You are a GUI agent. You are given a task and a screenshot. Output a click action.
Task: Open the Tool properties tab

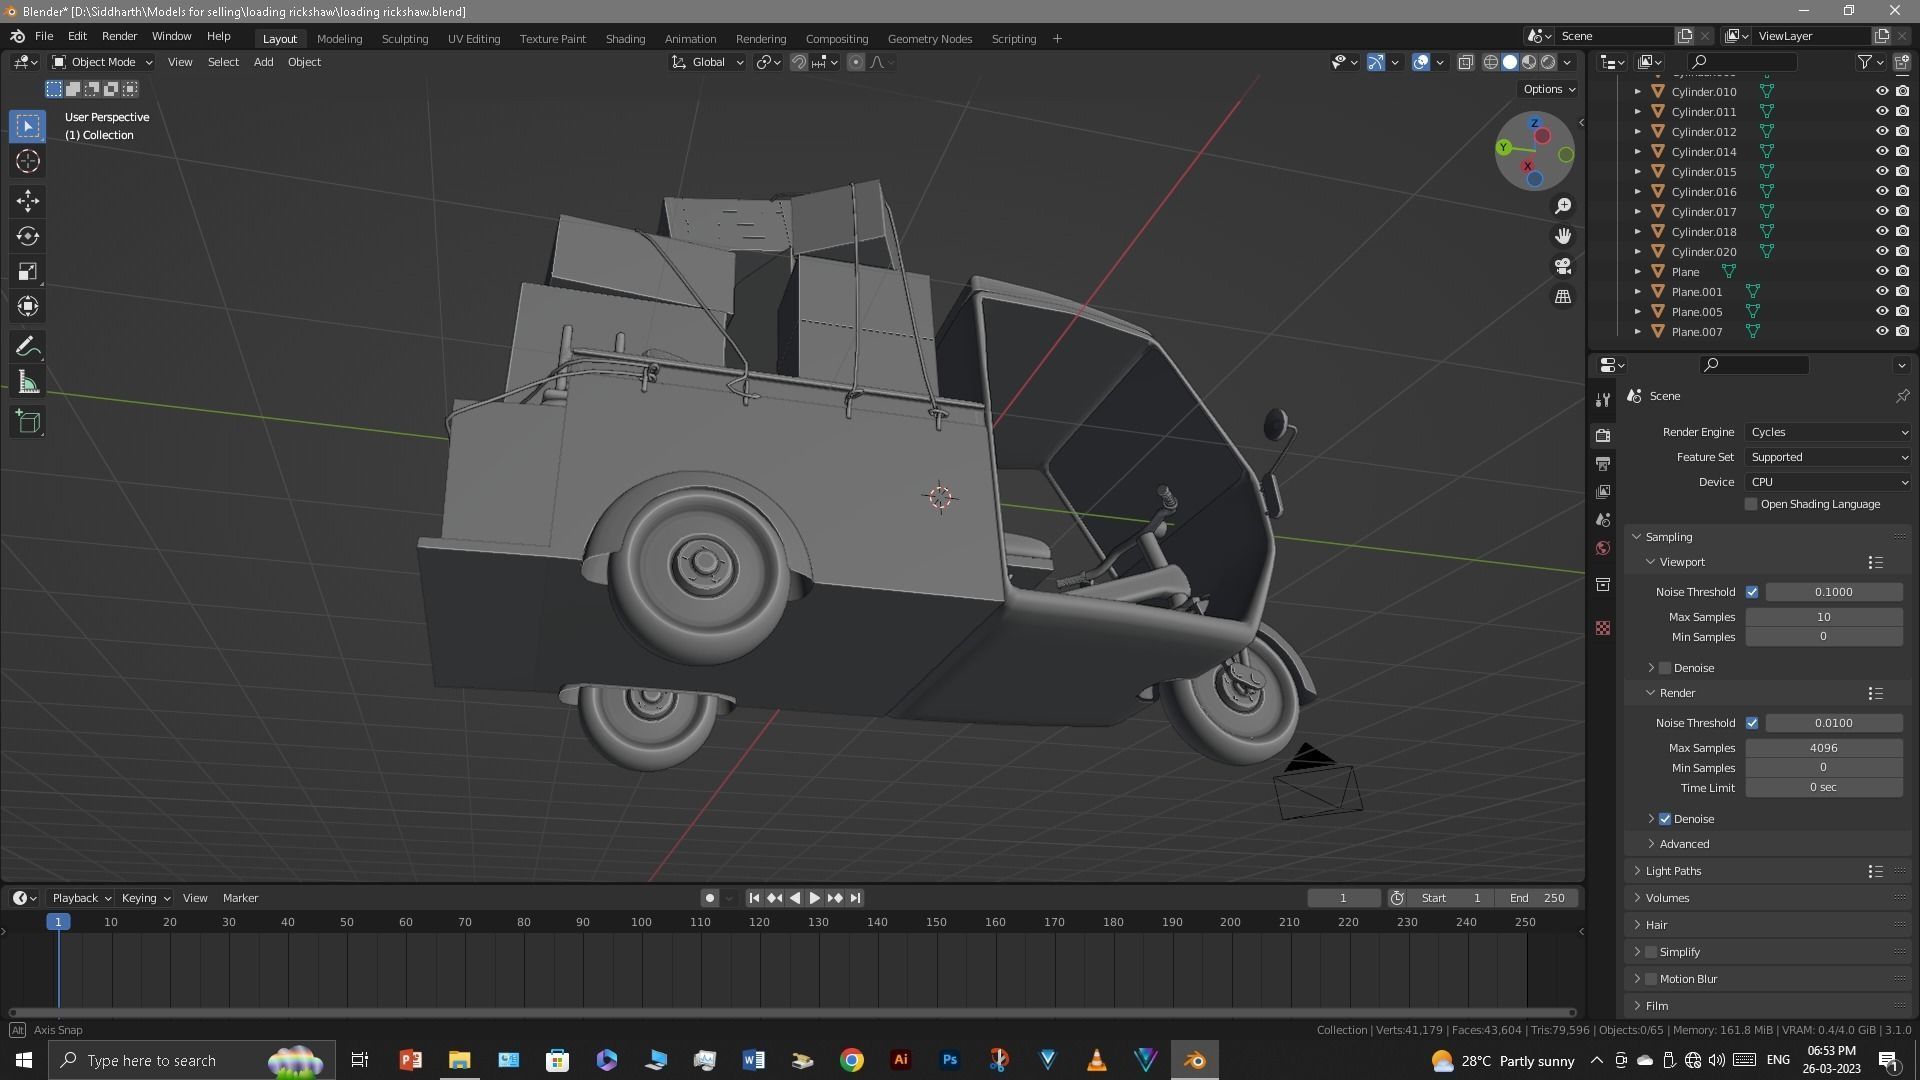click(1603, 399)
